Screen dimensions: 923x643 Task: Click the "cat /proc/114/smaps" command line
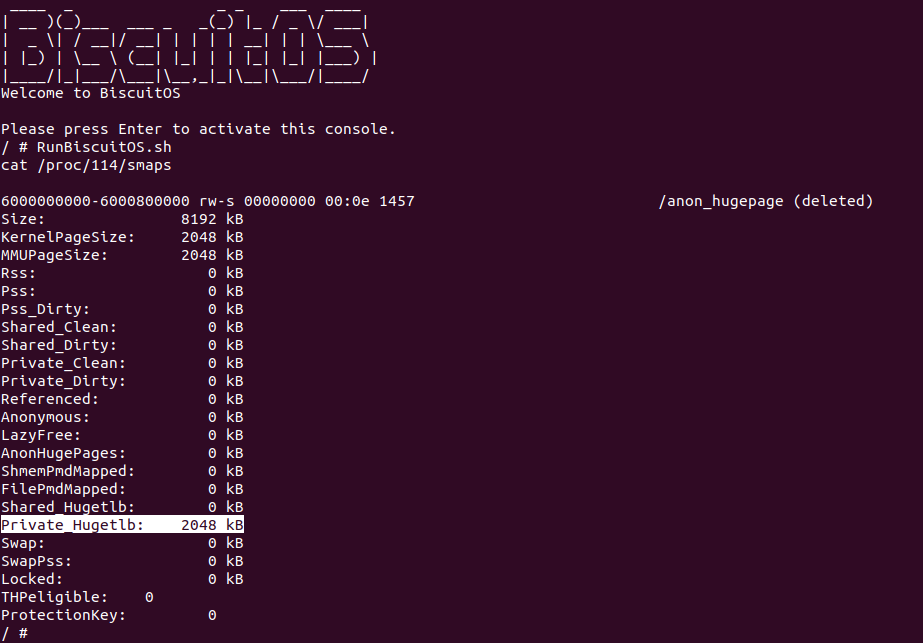click(x=86, y=165)
